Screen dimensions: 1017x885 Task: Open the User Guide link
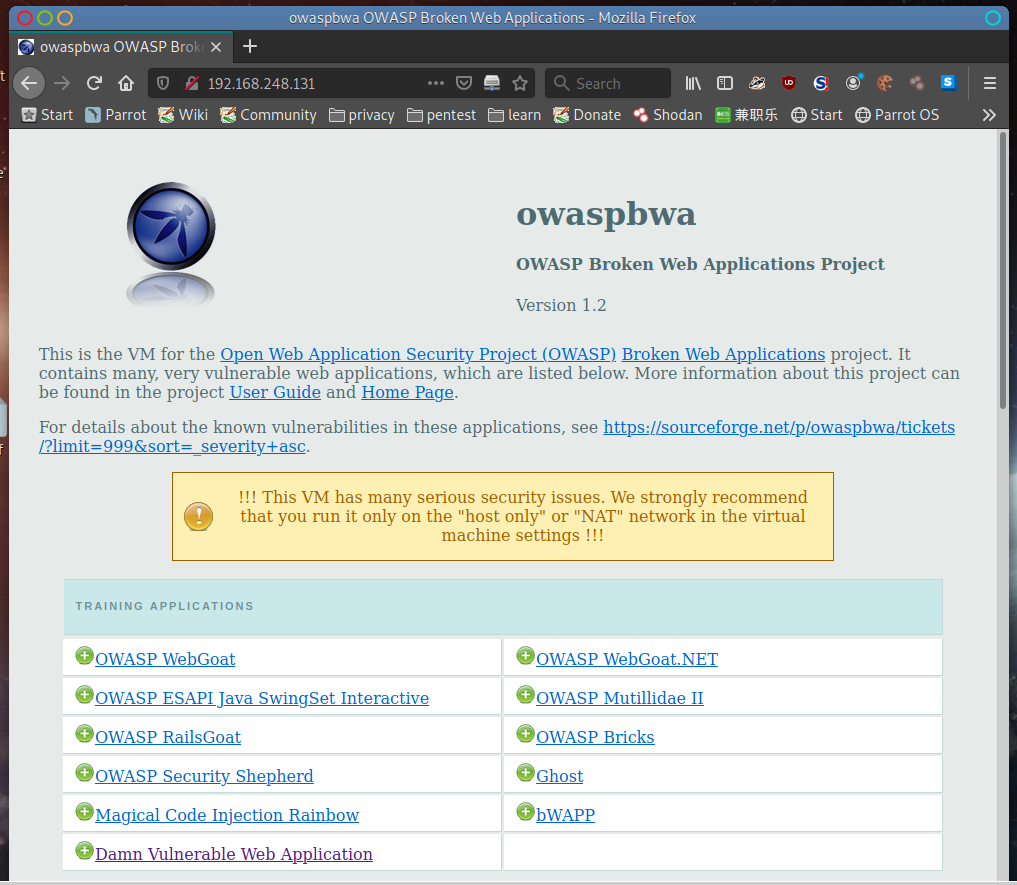click(x=275, y=393)
